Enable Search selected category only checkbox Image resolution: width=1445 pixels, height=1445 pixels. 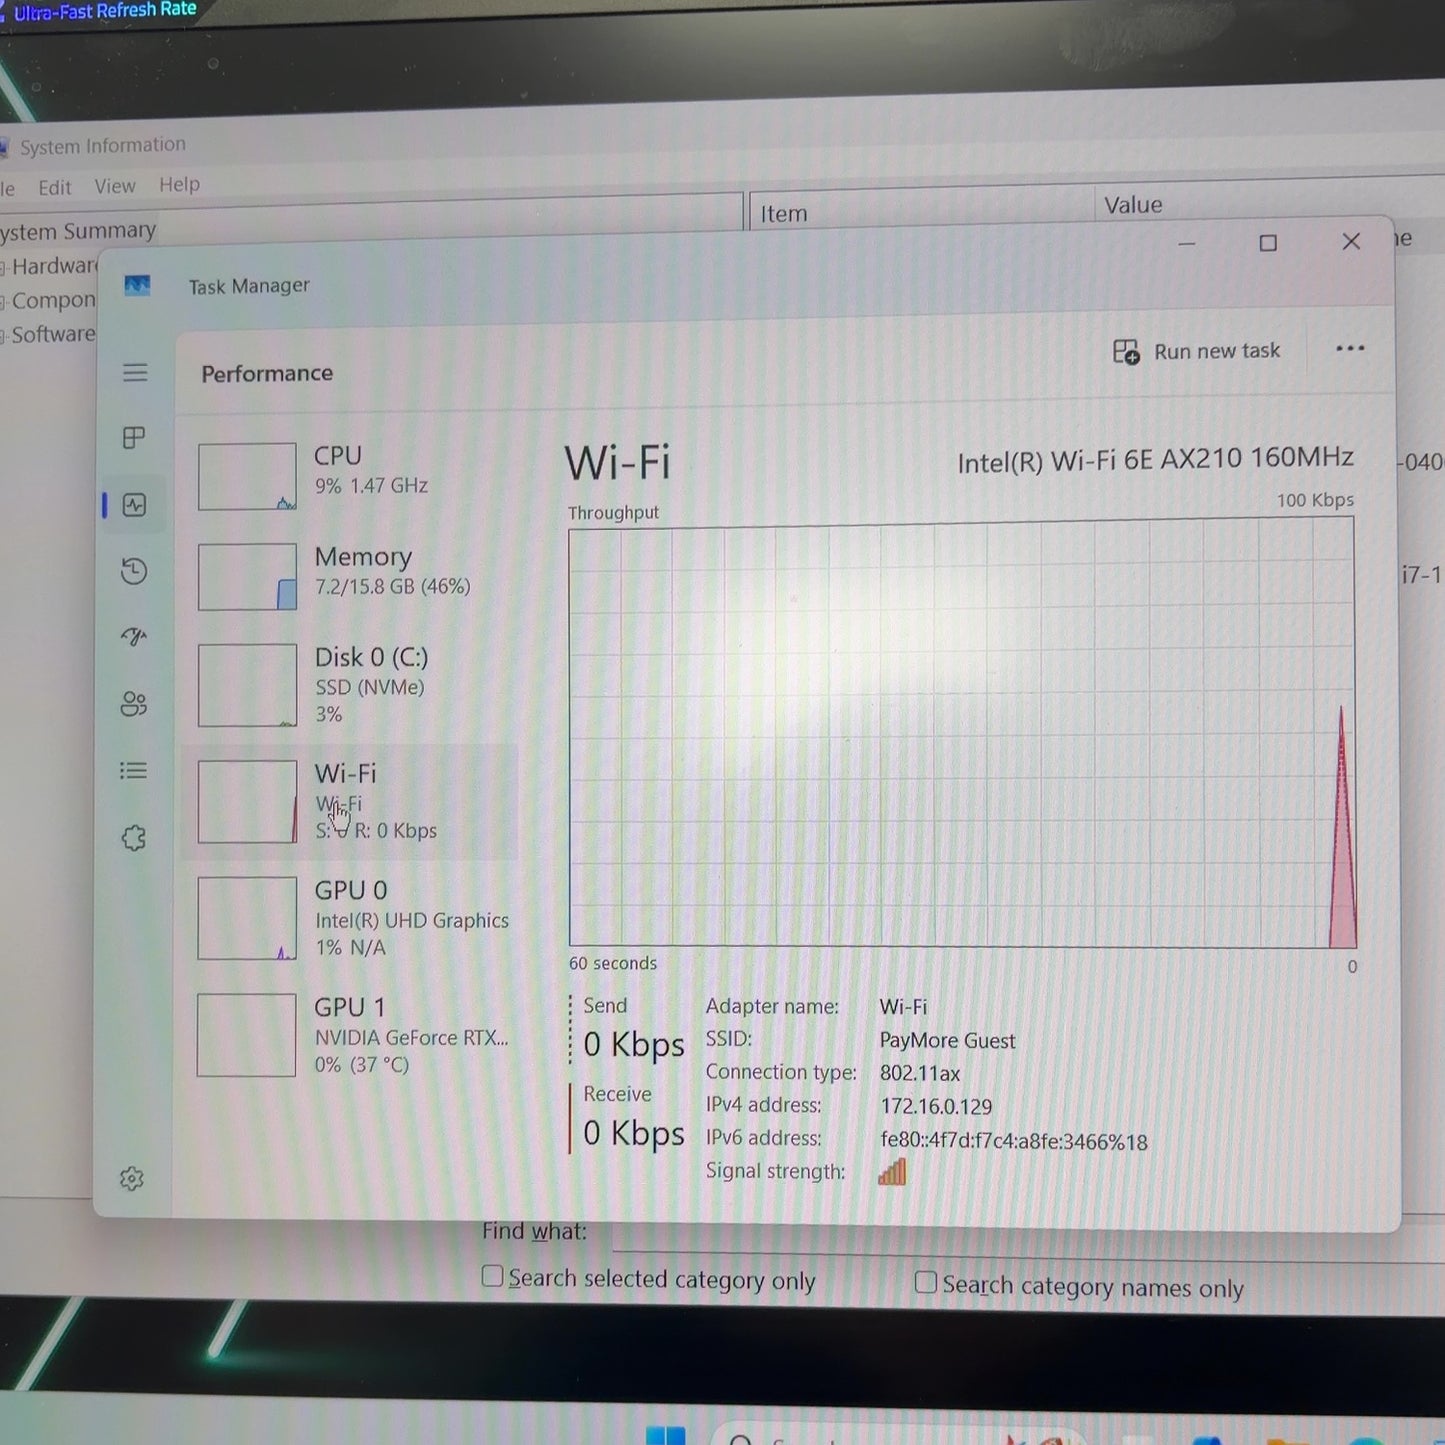(492, 1276)
